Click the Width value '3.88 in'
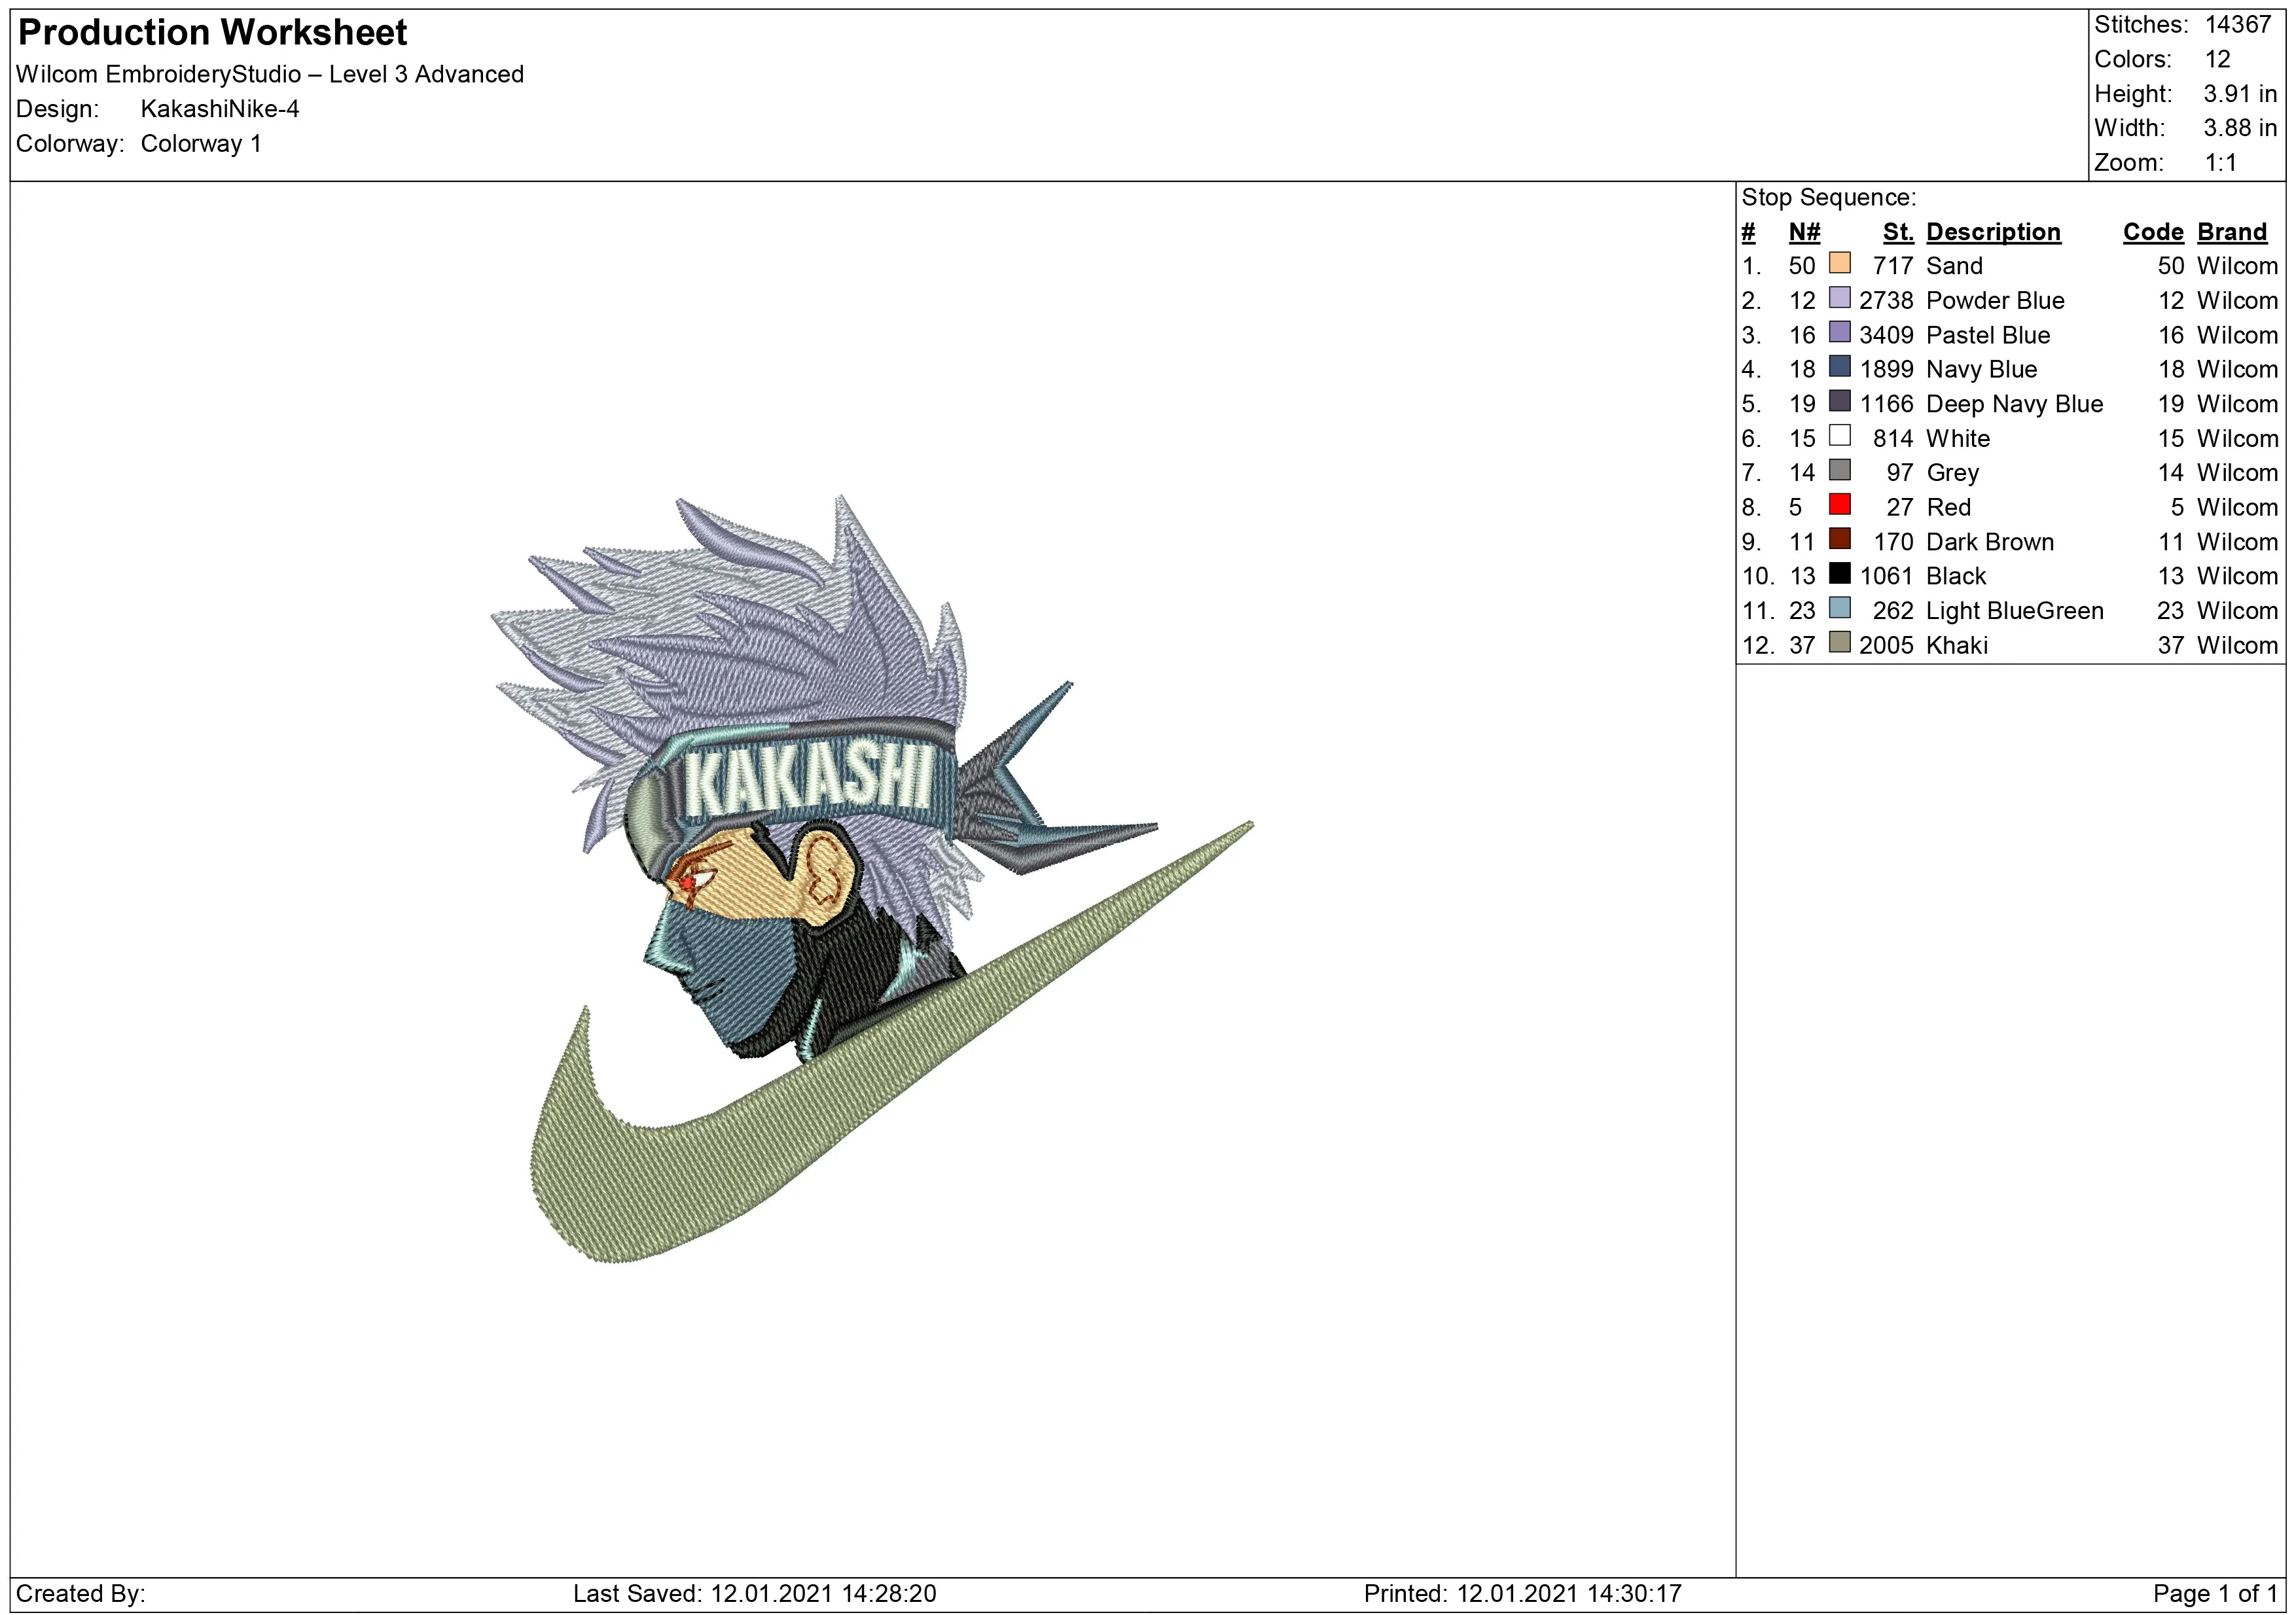 [2240, 128]
